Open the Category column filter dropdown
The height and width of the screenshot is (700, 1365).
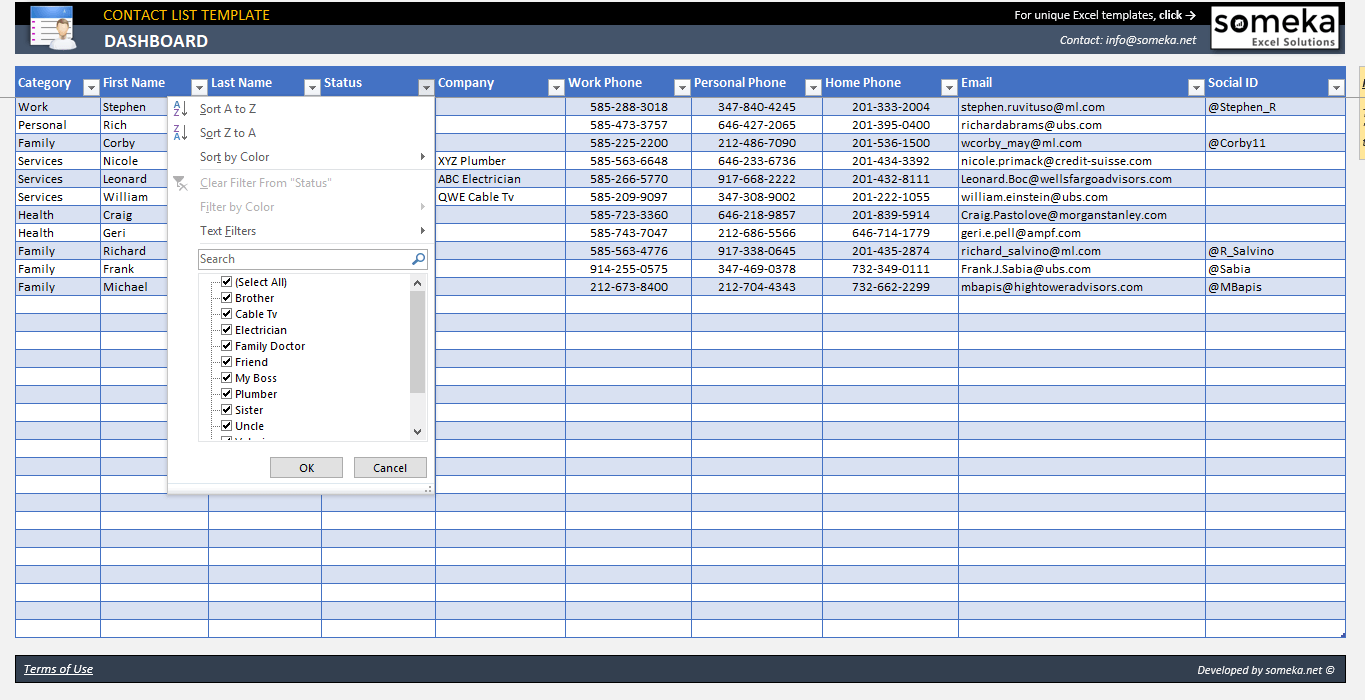tap(90, 86)
